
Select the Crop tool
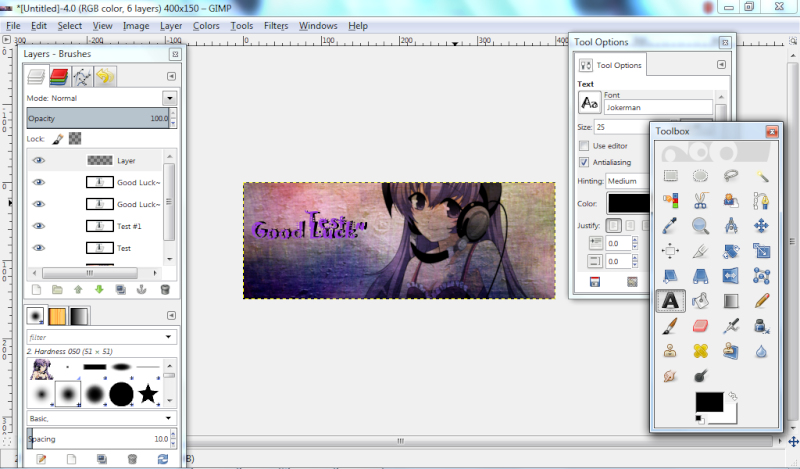[x=701, y=251]
